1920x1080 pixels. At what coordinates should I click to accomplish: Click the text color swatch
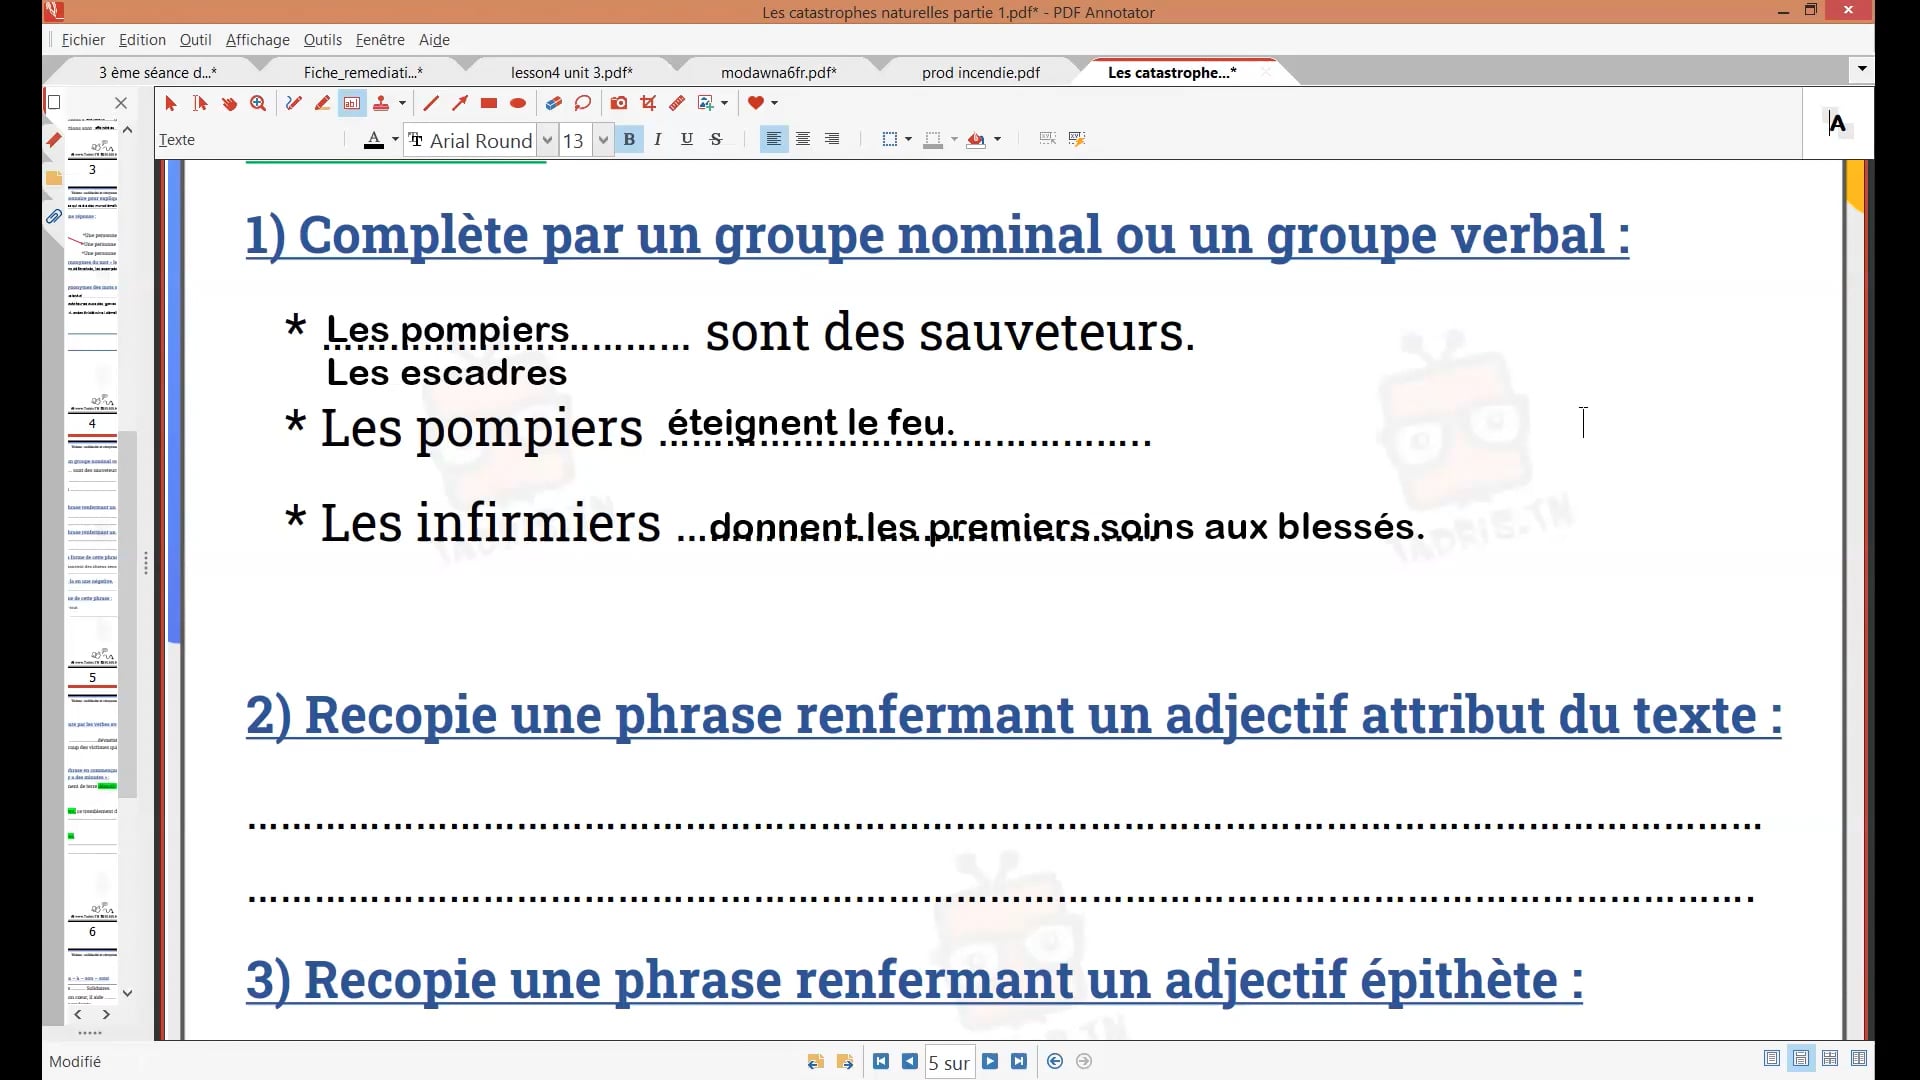pyautogui.click(x=374, y=140)
